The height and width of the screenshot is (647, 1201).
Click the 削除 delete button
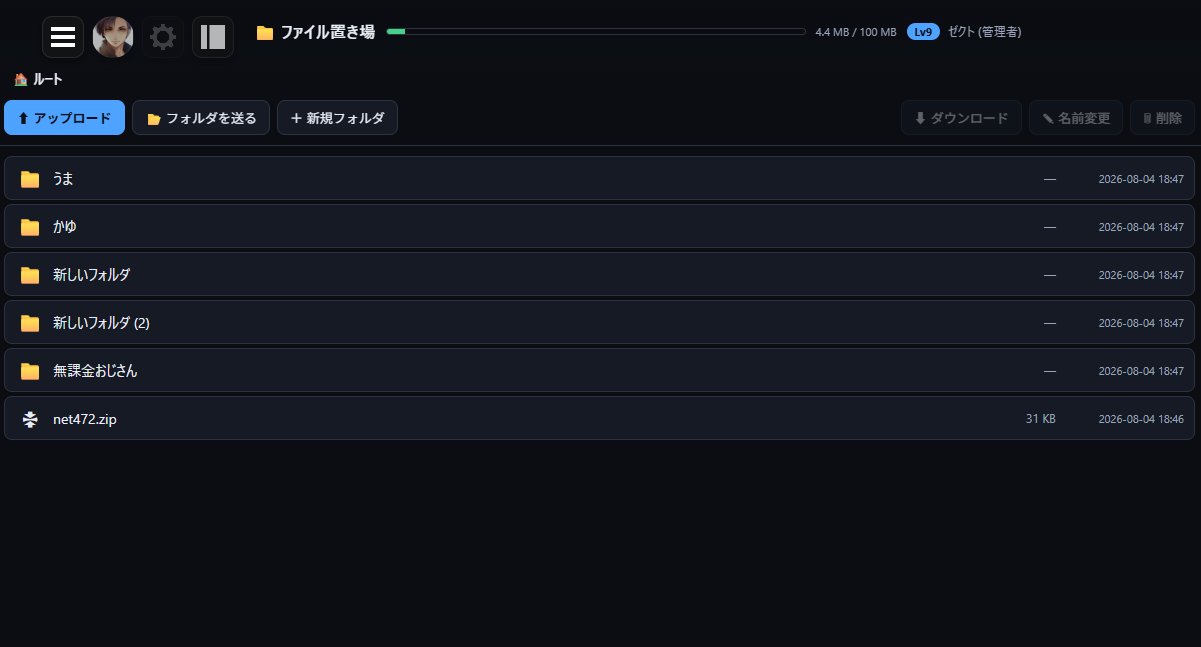pyautogui.click(x=1162, y=117)
